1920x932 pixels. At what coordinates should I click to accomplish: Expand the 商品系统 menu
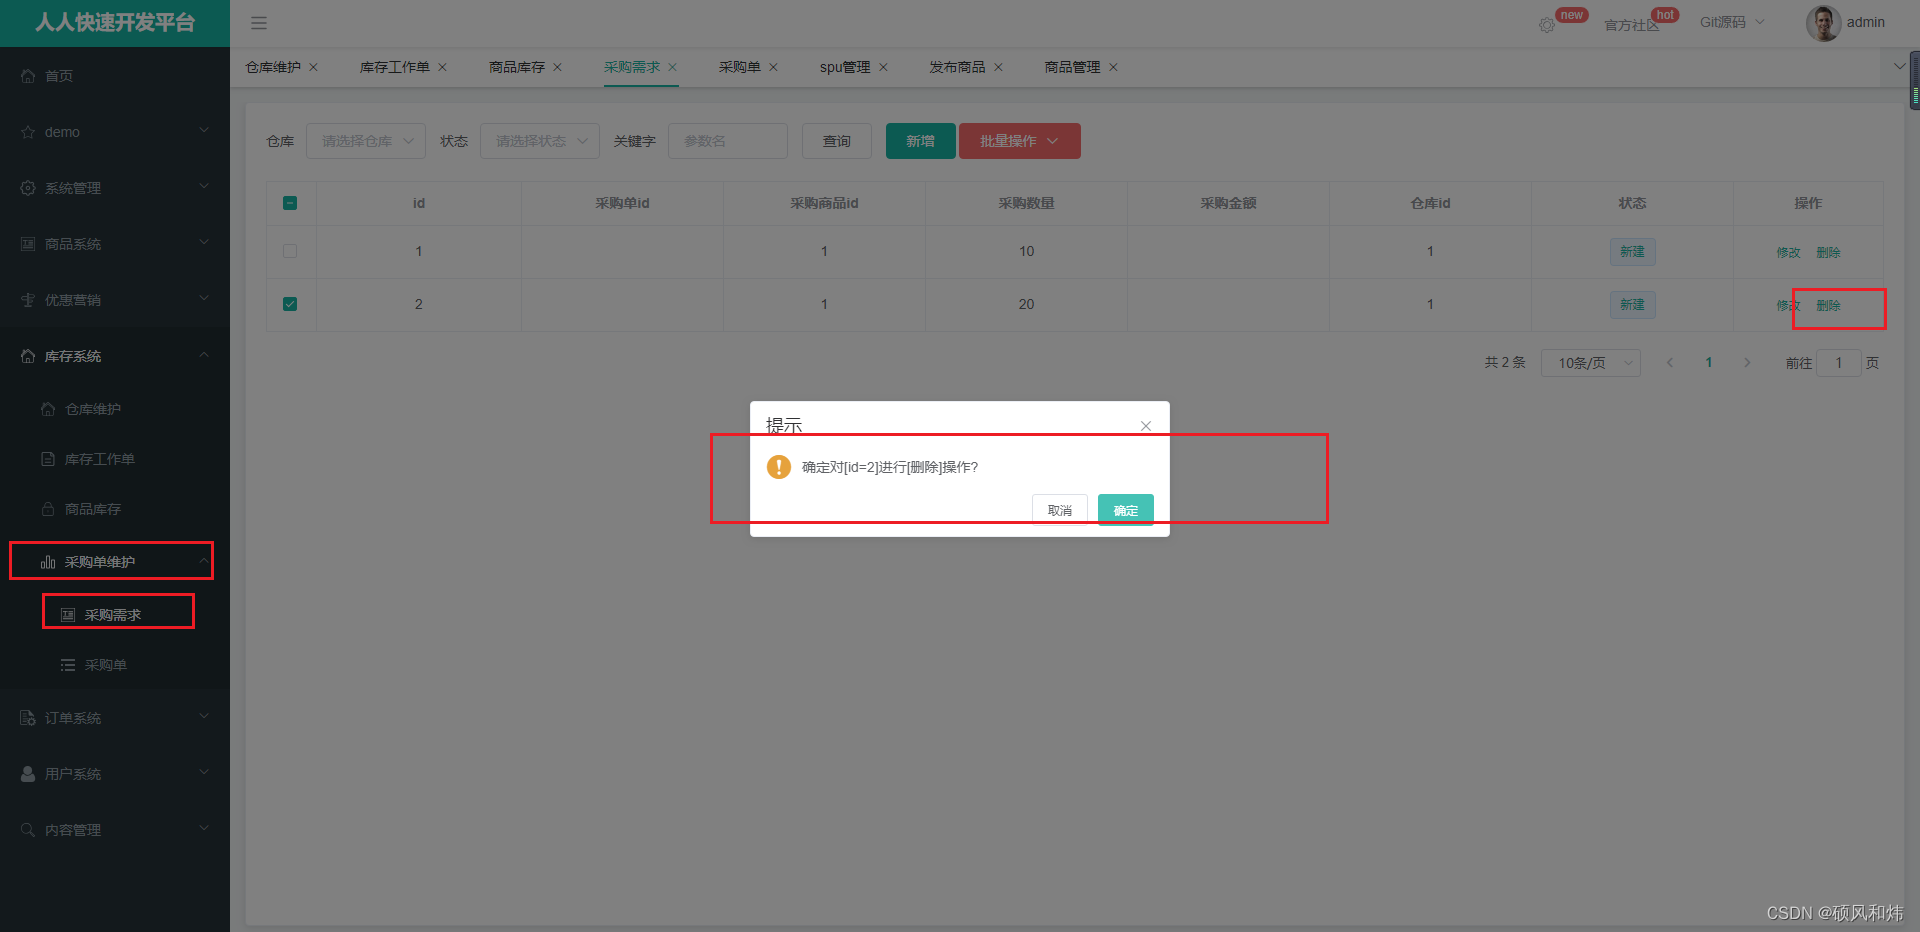click(x=115, y=244)
